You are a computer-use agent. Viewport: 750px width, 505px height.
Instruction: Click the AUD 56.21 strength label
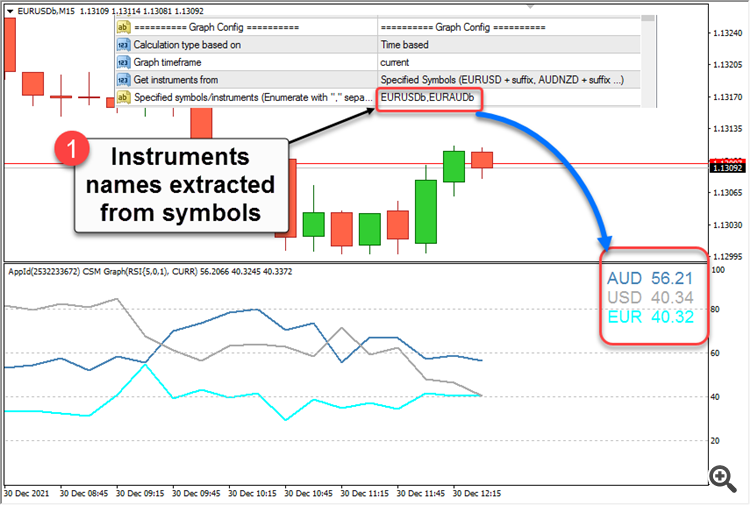pyautogui.click(x=650, y=278)
